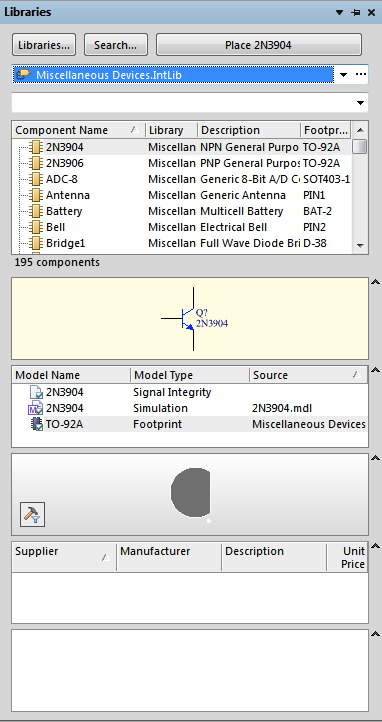
Task: Collapse the model list section
Action: click(376, 370)
